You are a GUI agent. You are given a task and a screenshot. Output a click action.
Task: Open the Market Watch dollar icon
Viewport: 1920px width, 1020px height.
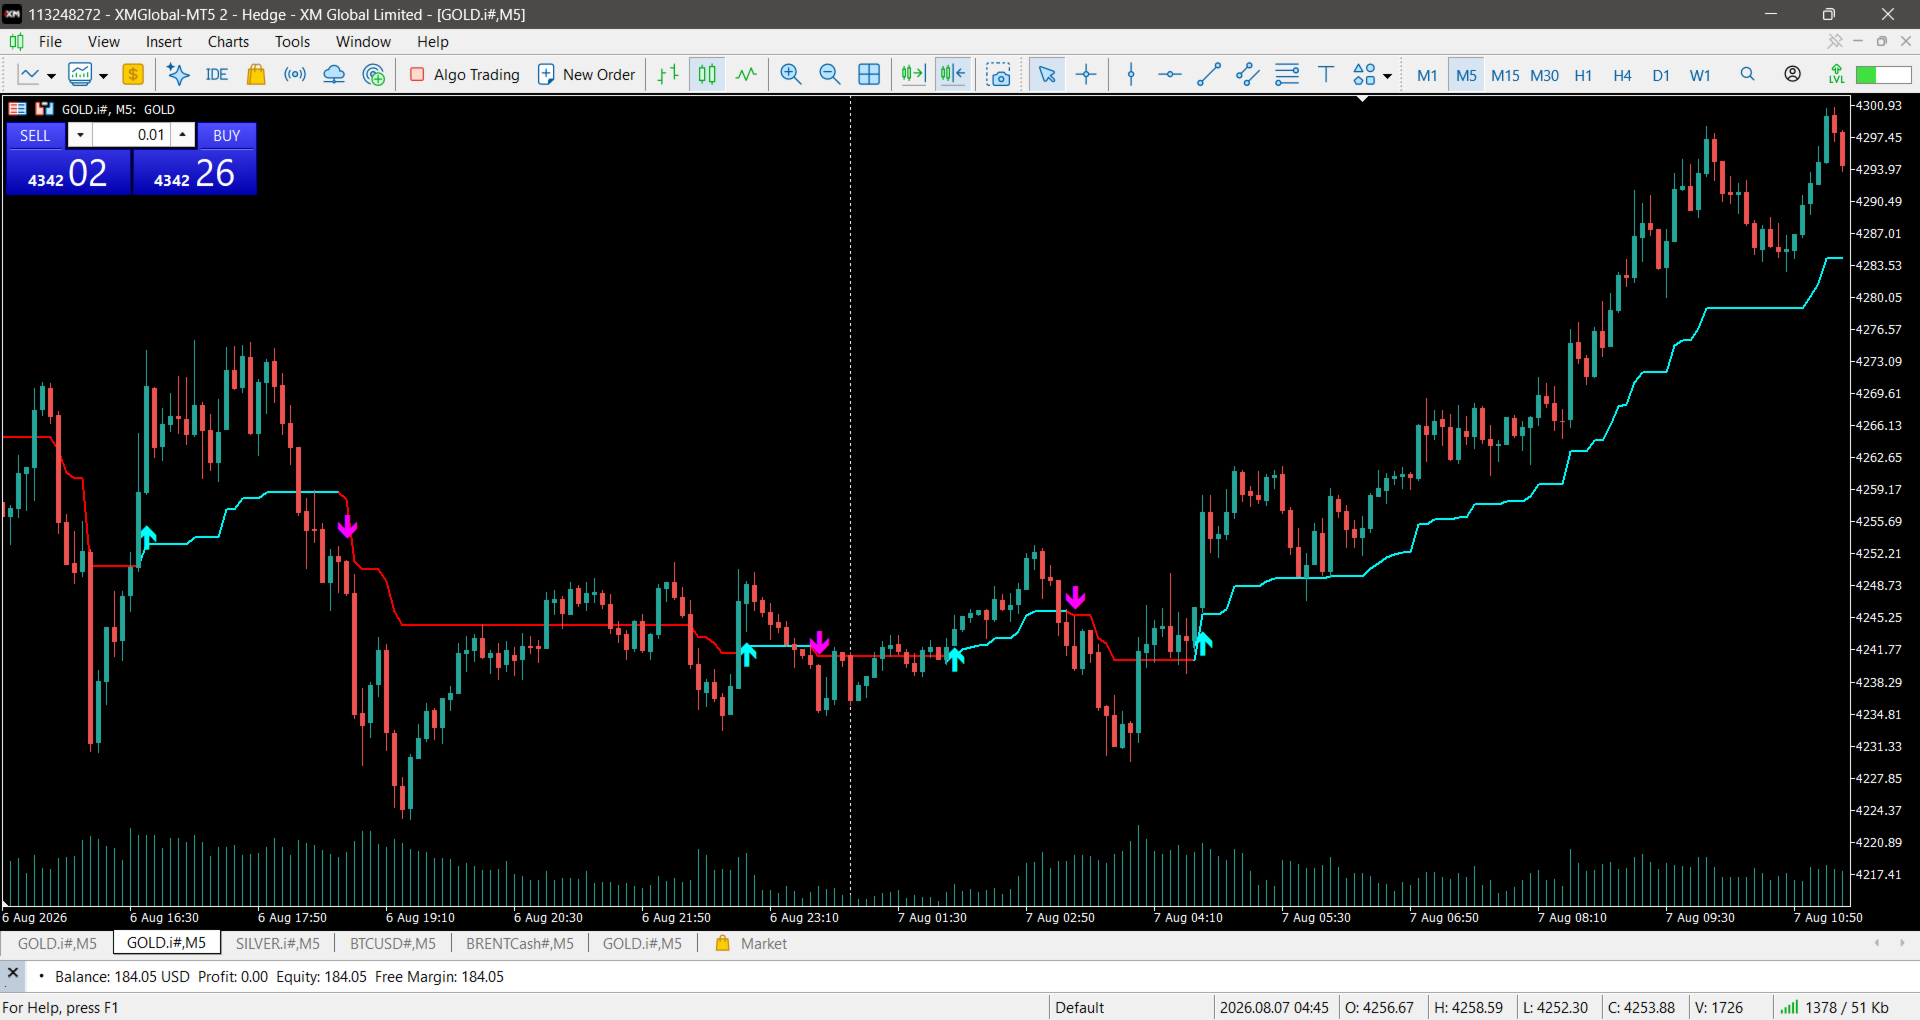[133, 74]
